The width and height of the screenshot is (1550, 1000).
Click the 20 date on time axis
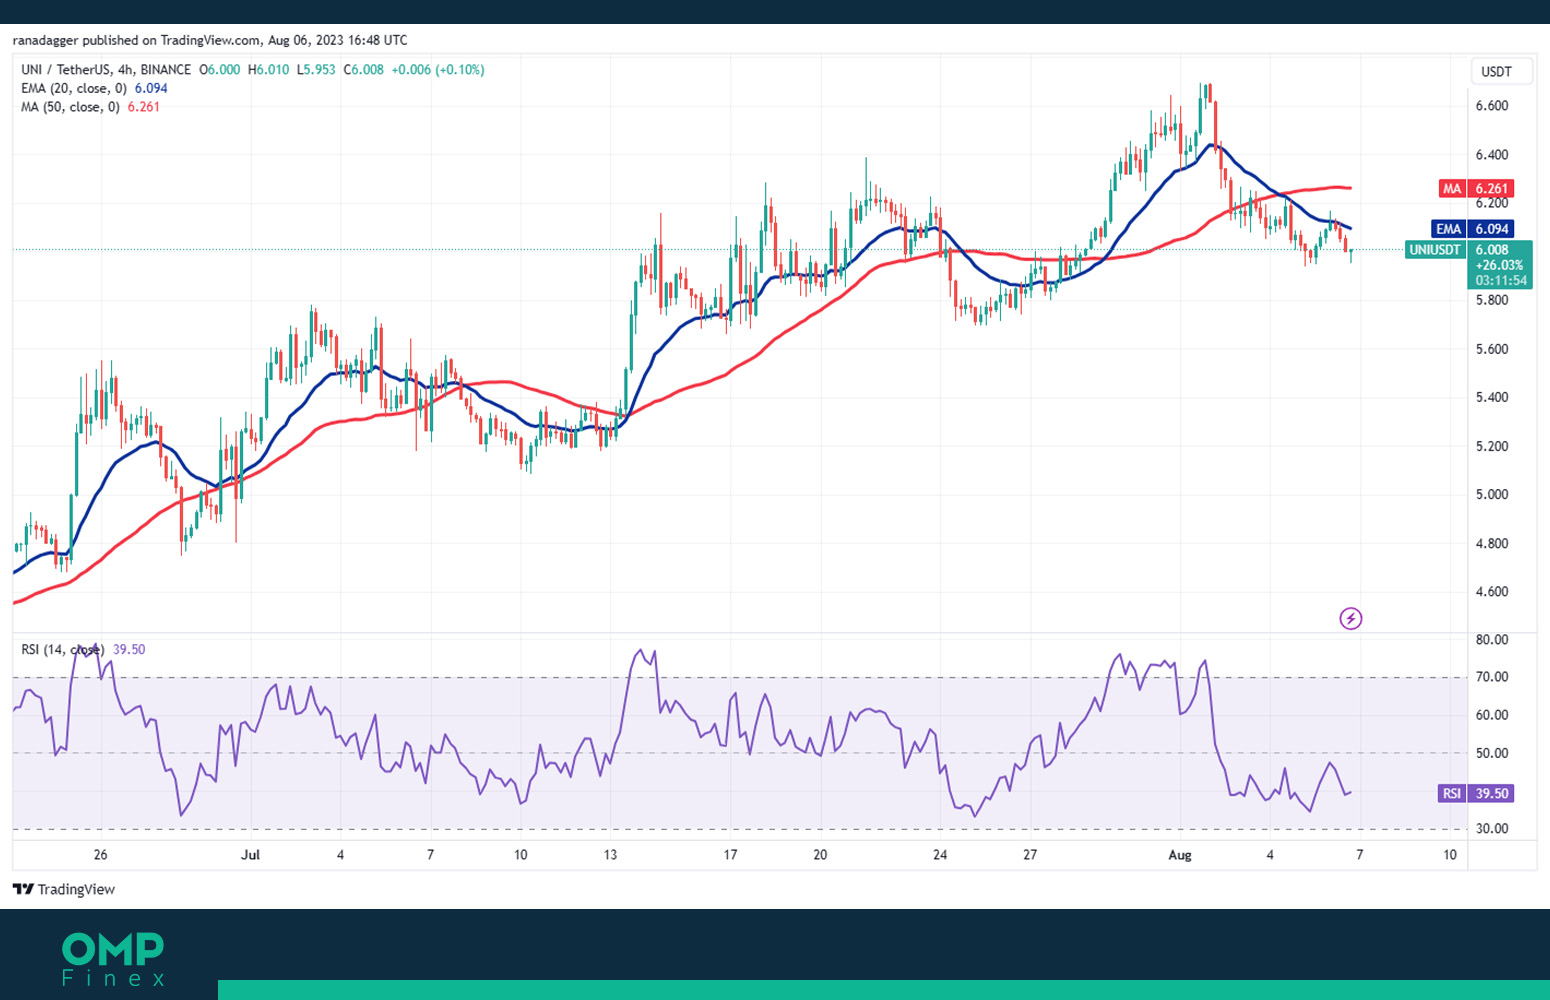pyautogui.click(x=820, y=855)
